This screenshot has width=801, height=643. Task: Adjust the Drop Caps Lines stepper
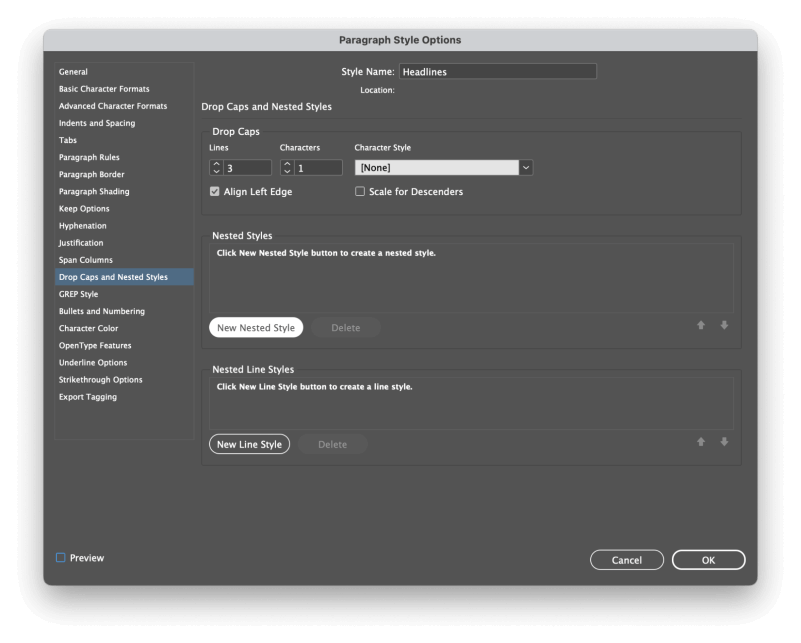click(217, 168)
